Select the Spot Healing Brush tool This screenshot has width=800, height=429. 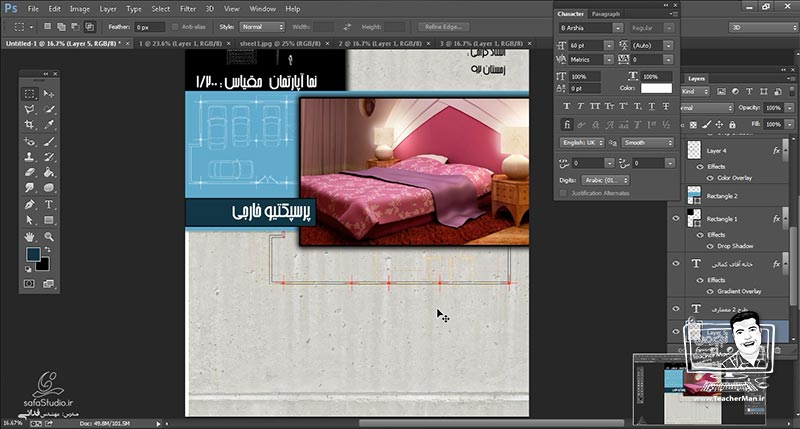click(x=30, y=141)
